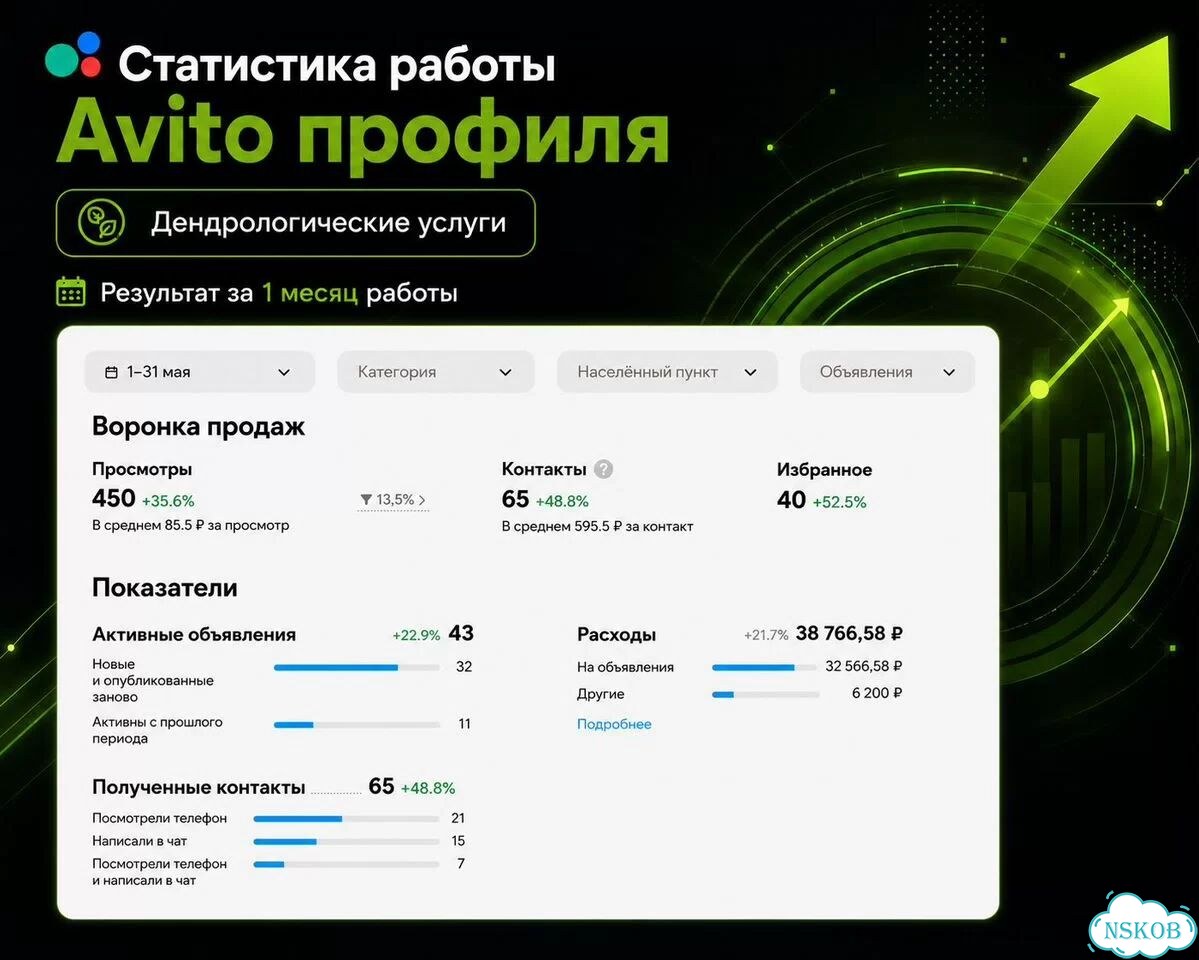Expand the Населённый пункт dropdown

(x=667, y=372)
